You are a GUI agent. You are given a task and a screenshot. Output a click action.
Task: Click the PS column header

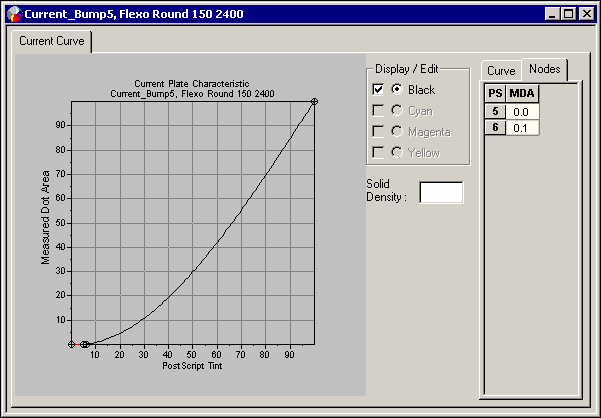[495, 94]
